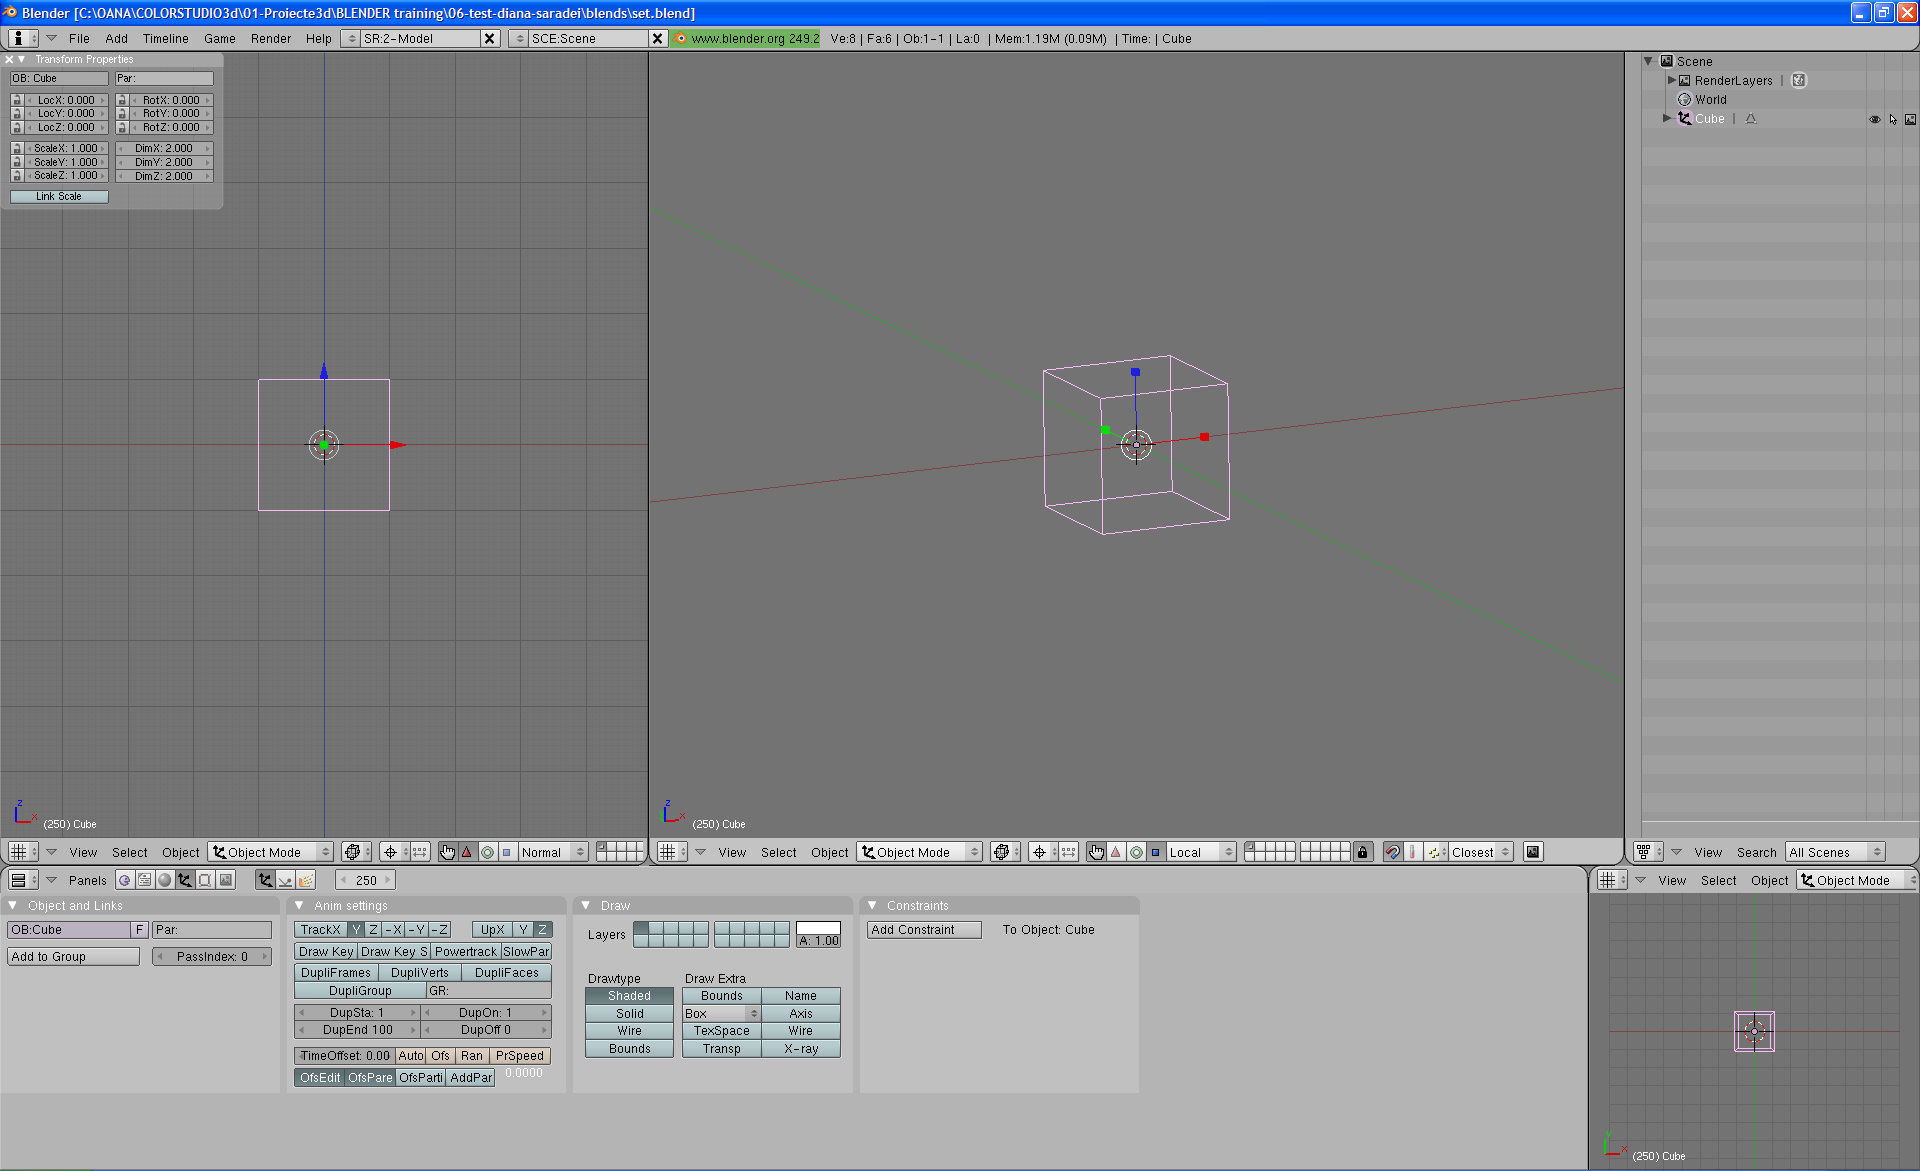Open pivot selector in left 3D view
The height and width of the screenshot is (1171, 1920).
393,852
